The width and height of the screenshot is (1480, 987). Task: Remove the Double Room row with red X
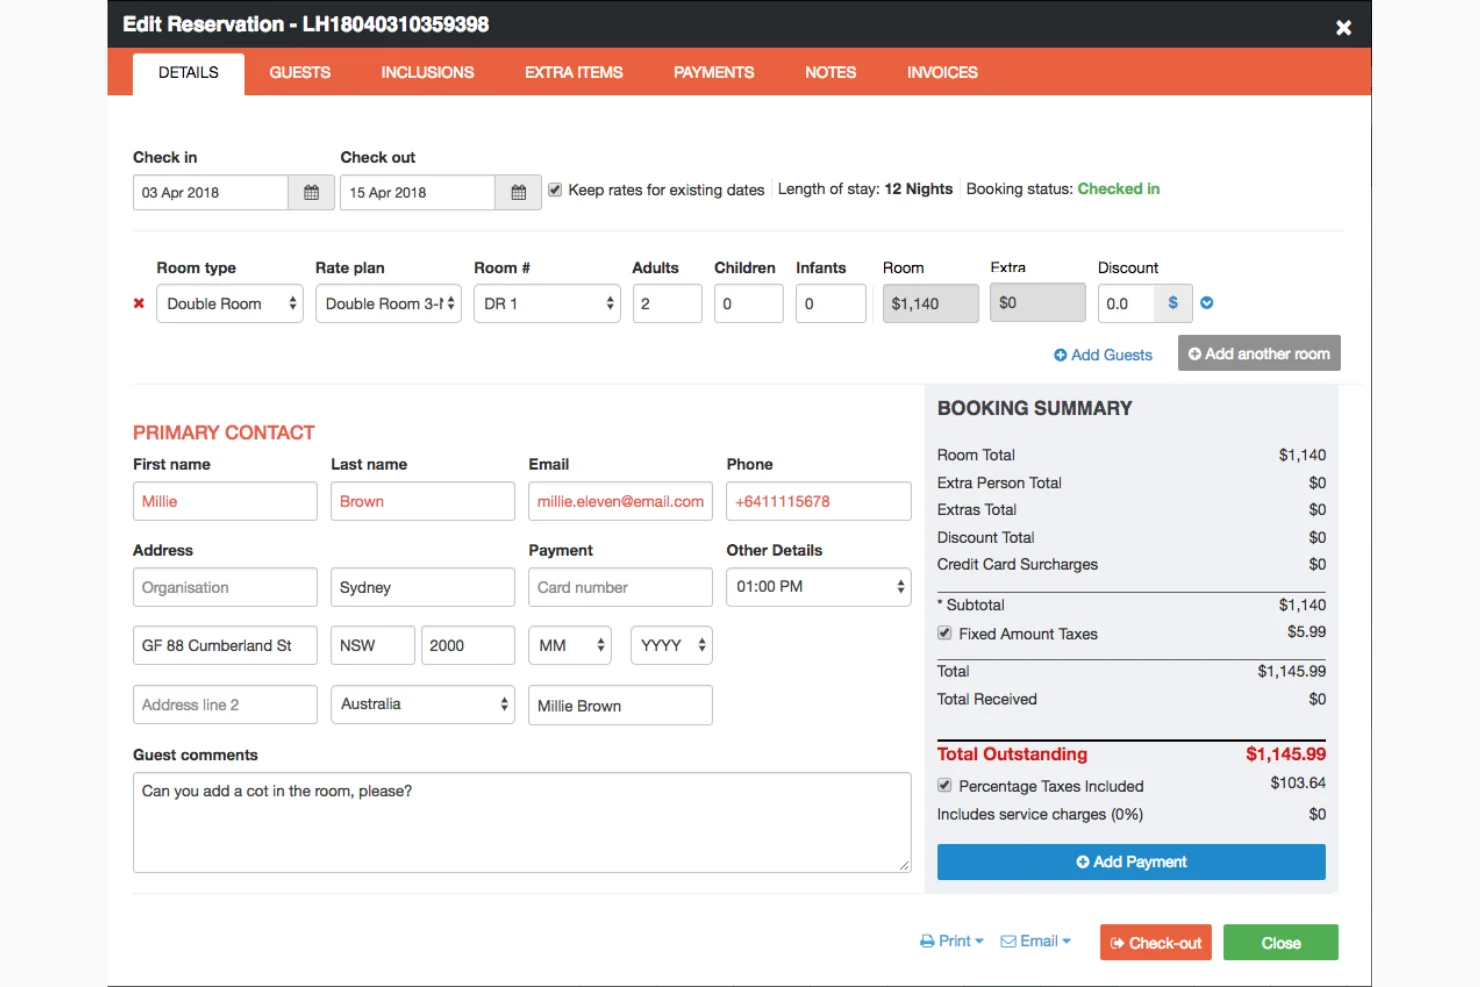tap(139, 303)
